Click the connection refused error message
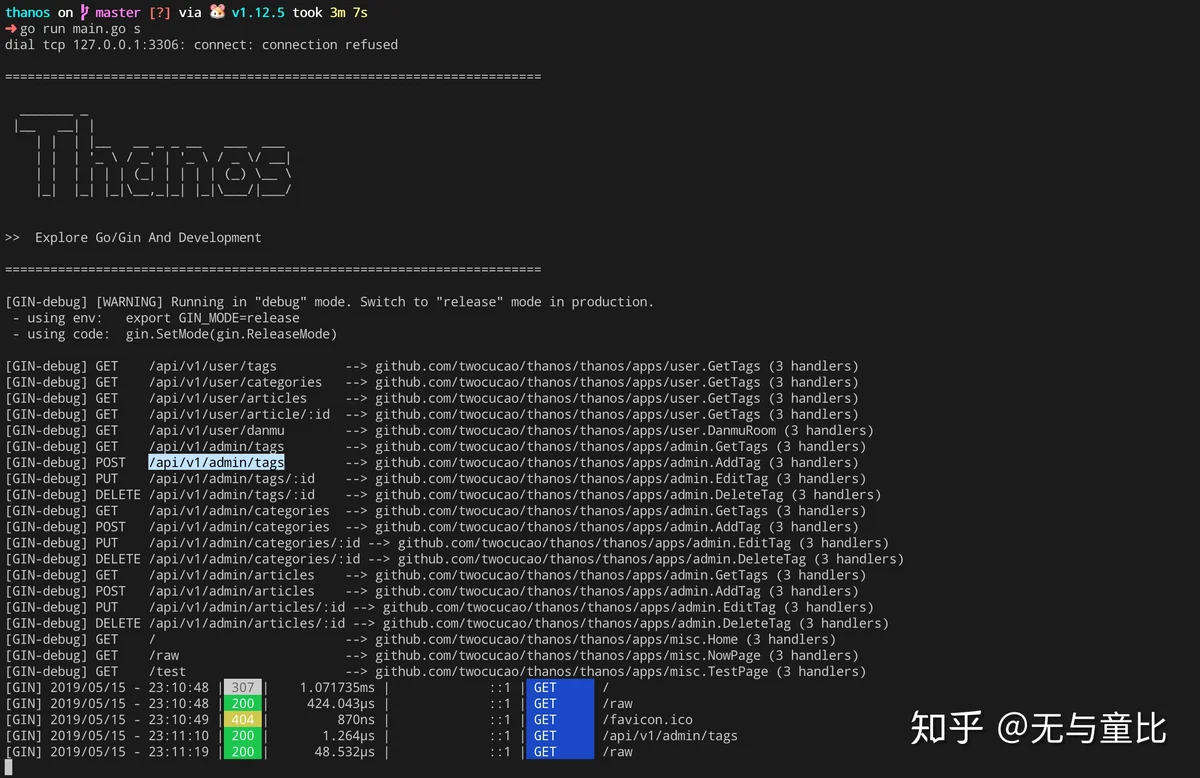Screen dimensions: 1200x778 [x=200, y=44]
